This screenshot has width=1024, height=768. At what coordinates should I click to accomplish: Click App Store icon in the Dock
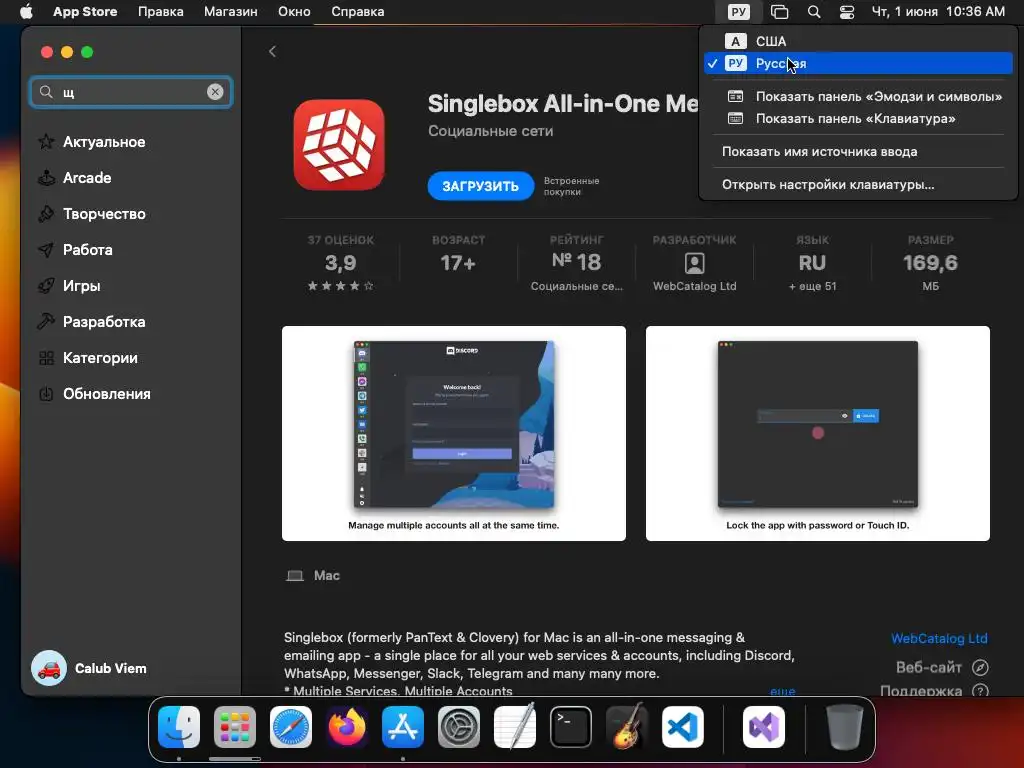pyautogui.click(x=403, y=727)
